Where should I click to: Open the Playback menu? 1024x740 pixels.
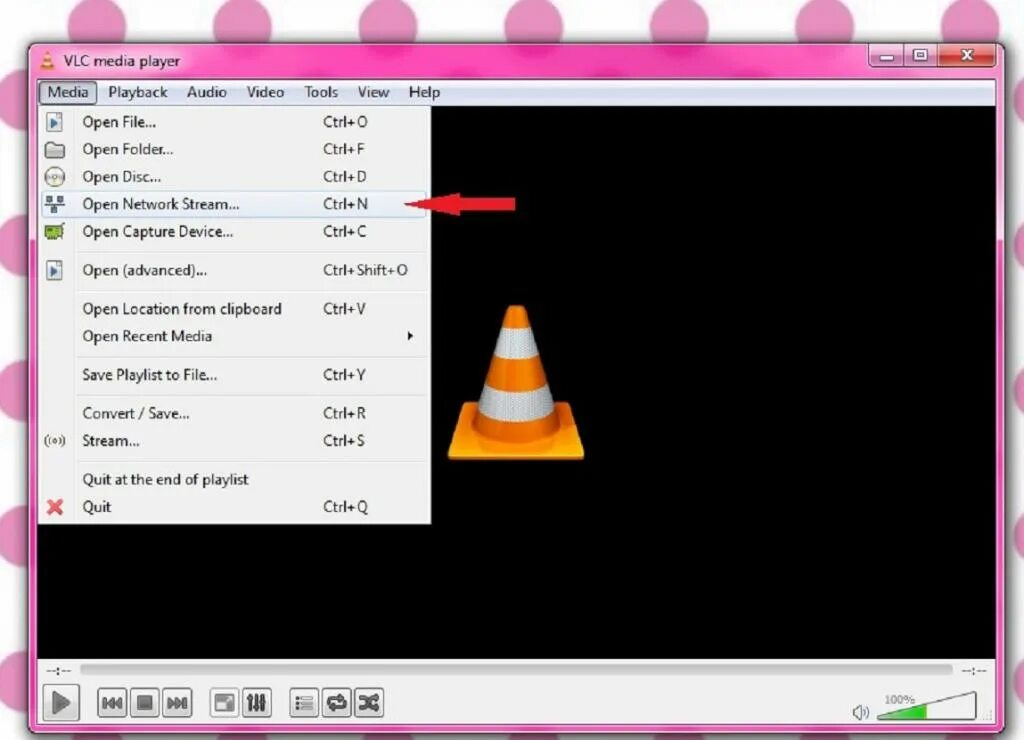pos(138,92)
